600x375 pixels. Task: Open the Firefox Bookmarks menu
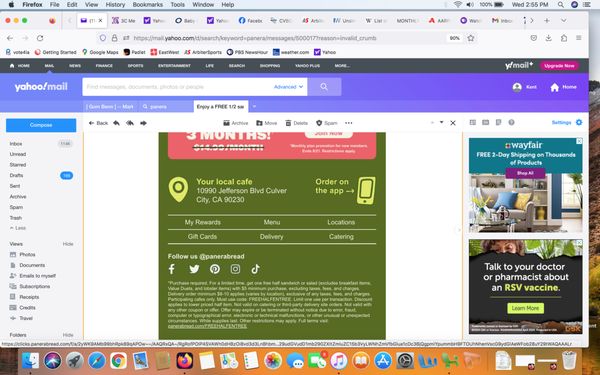(x=147, y=5)
